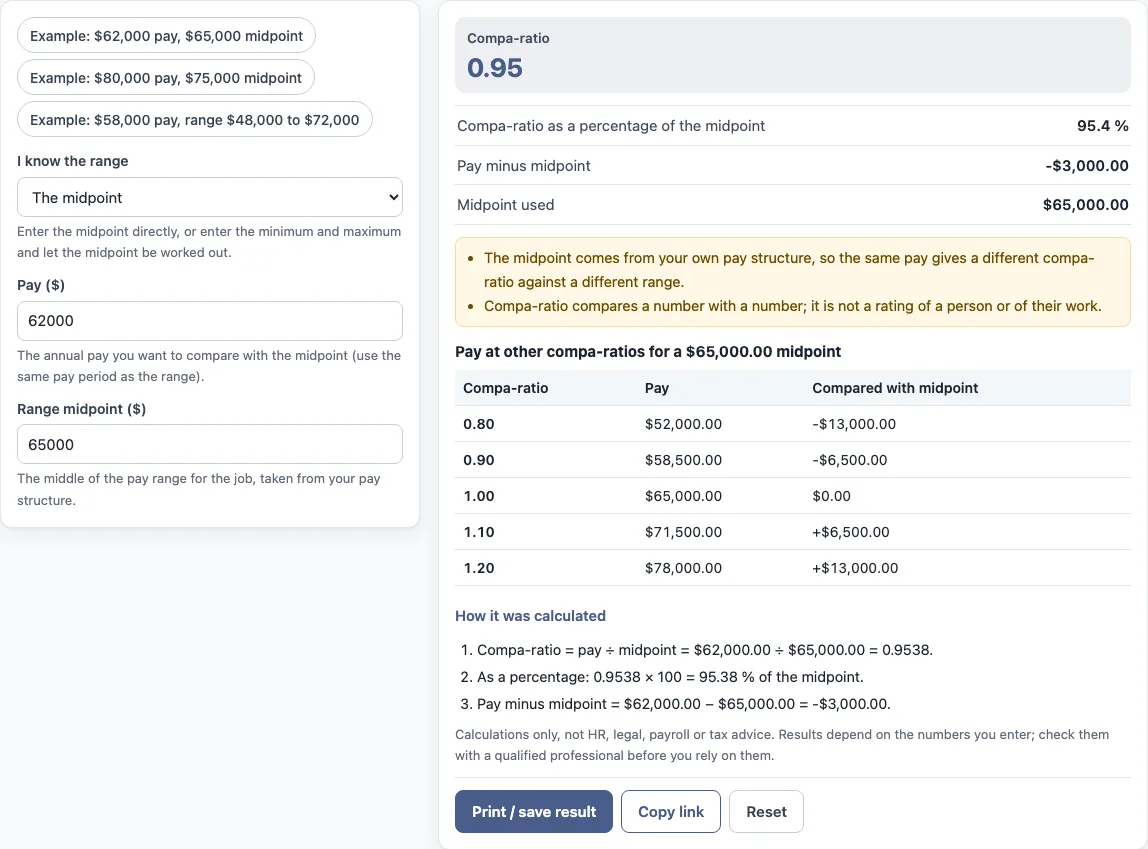Select the -$13,000.00 comparison cell
This screenshot has height=849, width=1148.
click(x=854, y=424)
